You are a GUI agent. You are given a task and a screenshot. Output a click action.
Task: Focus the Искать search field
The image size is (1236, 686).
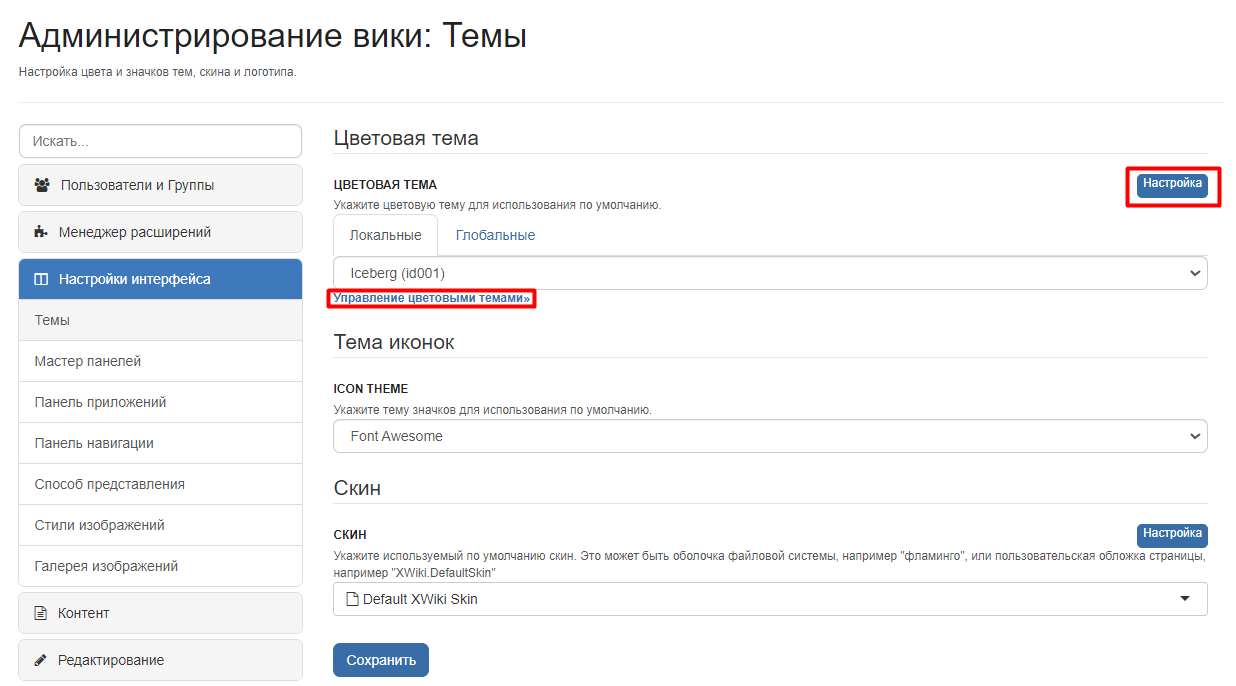[160, 141]
